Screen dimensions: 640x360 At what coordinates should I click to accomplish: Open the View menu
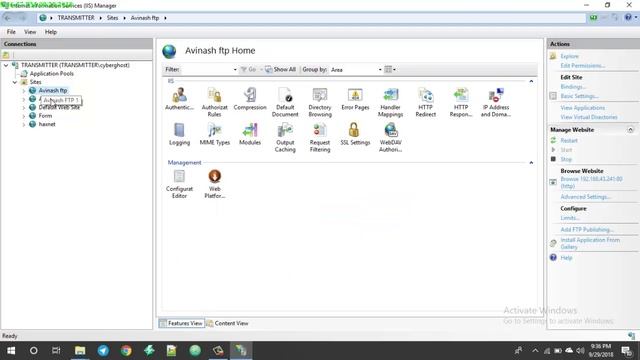pyautogui.click(x=30, y=32)
